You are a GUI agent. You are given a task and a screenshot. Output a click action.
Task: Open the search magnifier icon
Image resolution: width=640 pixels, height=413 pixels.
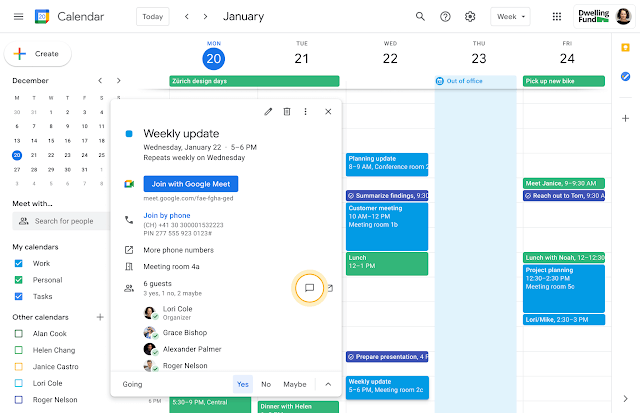420,17
